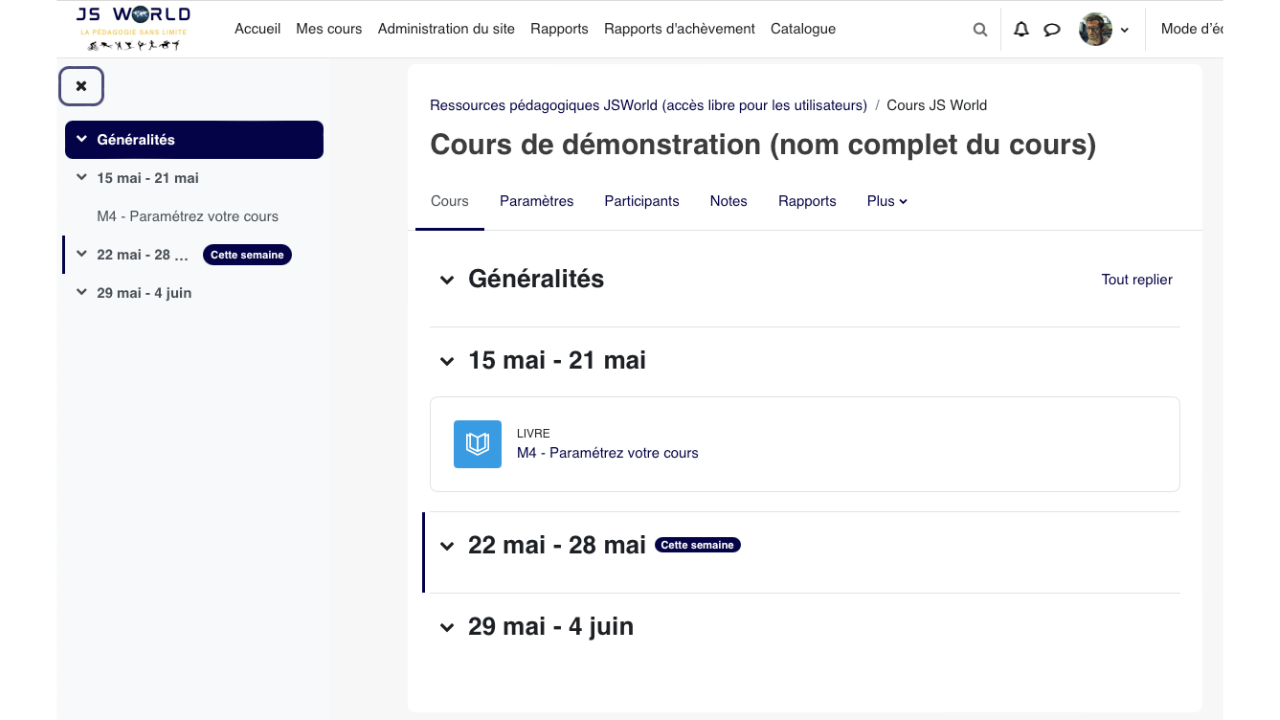The width and height of the screenshot is (1280, 720).
Task: Collapse the 15 mai - 21 mai main section
Action: pos(446,361)
